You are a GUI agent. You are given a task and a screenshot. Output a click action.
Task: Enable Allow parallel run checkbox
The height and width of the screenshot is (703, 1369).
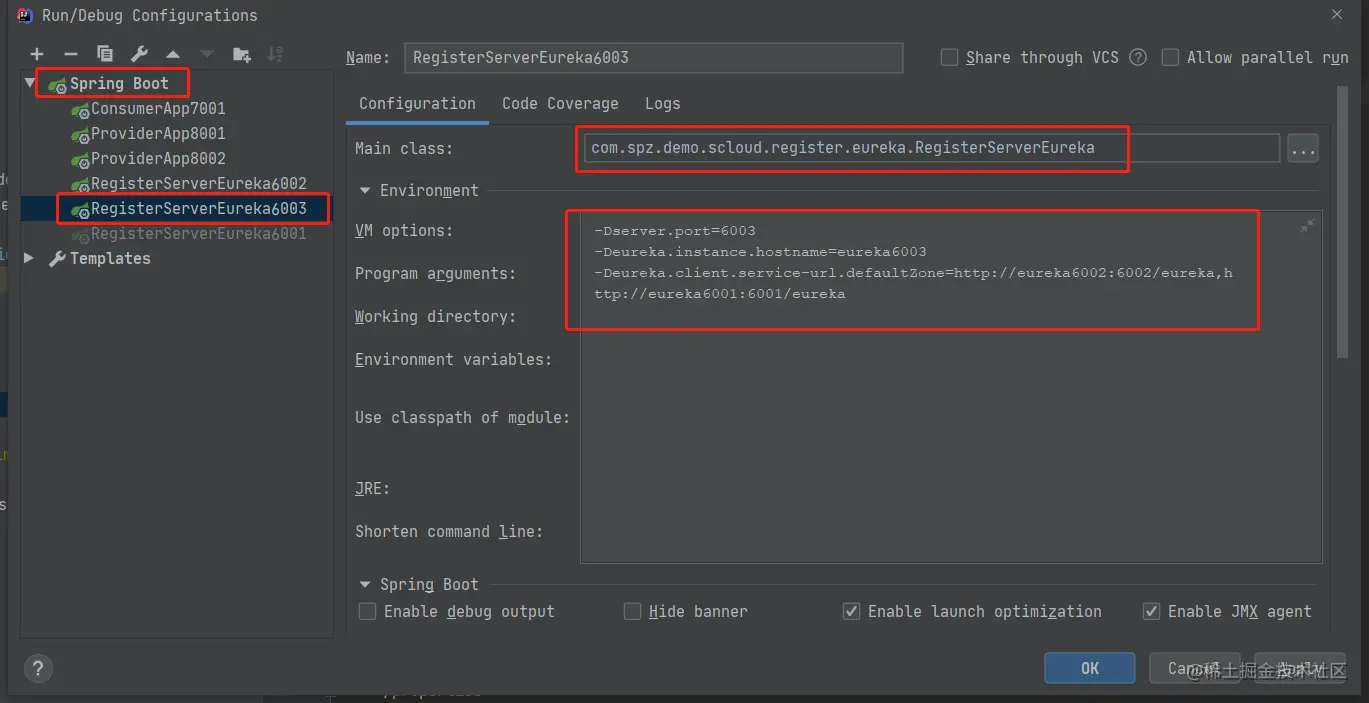pyautogui.click(x=1170, y=57)
